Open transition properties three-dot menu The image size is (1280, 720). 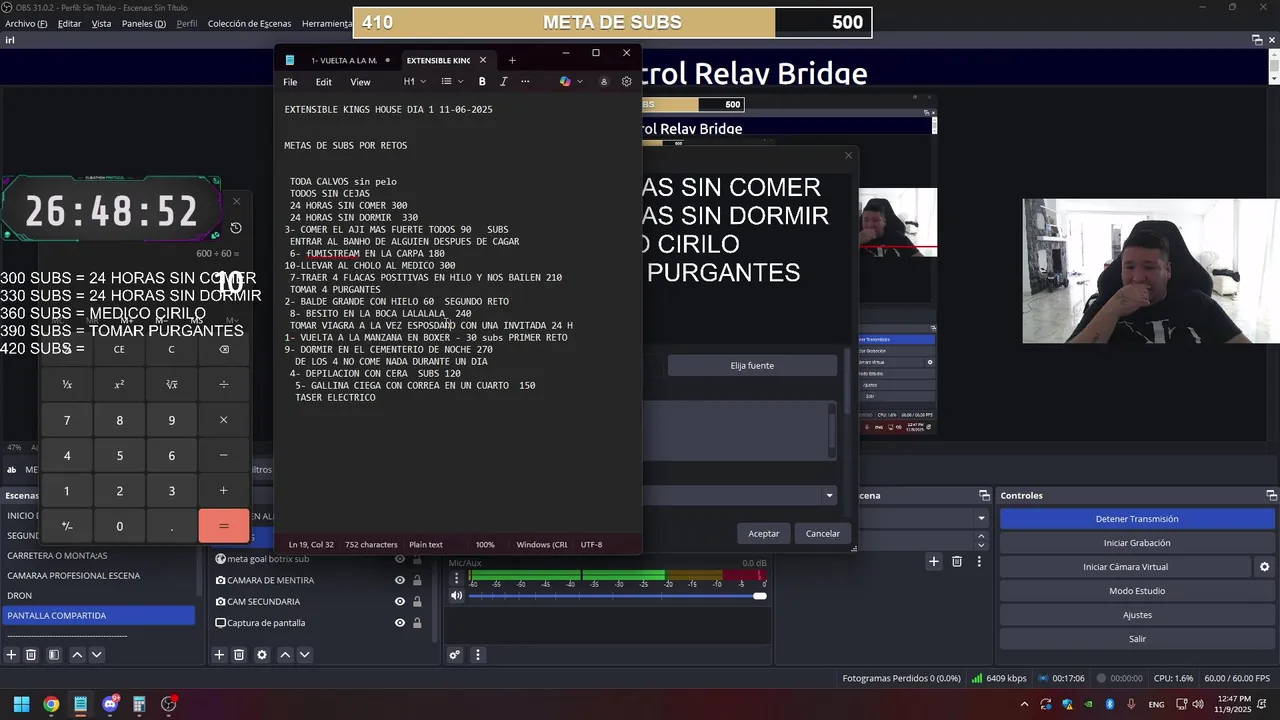979,562
